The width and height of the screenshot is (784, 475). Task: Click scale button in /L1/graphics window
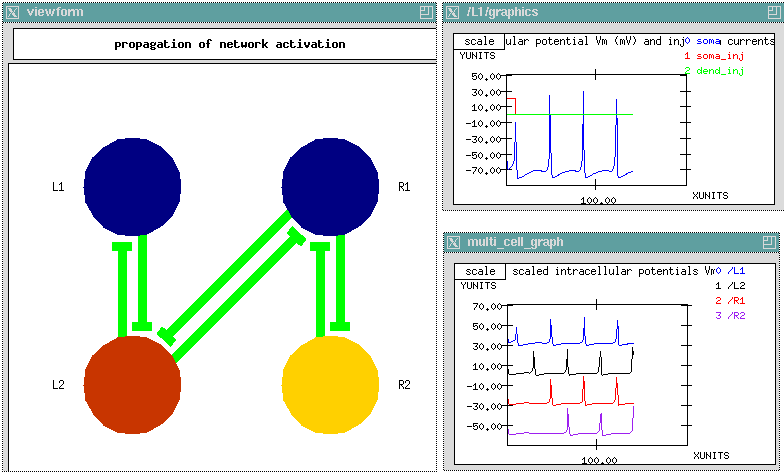point(479,42)
